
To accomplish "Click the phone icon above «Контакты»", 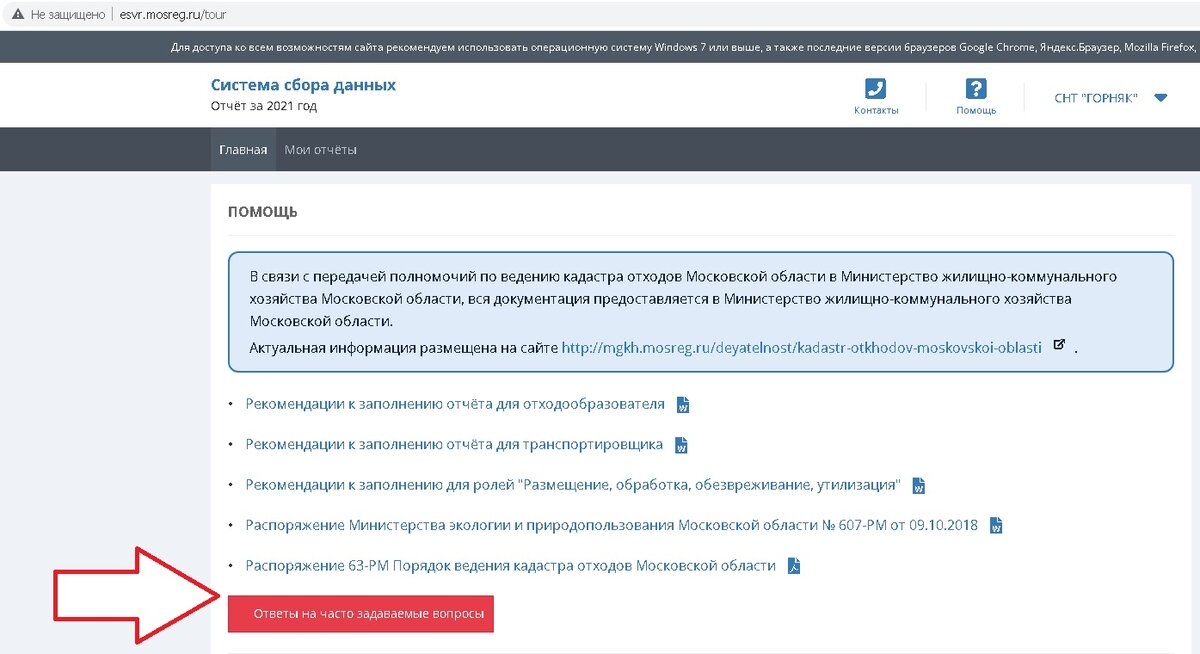I will [877, 89].
